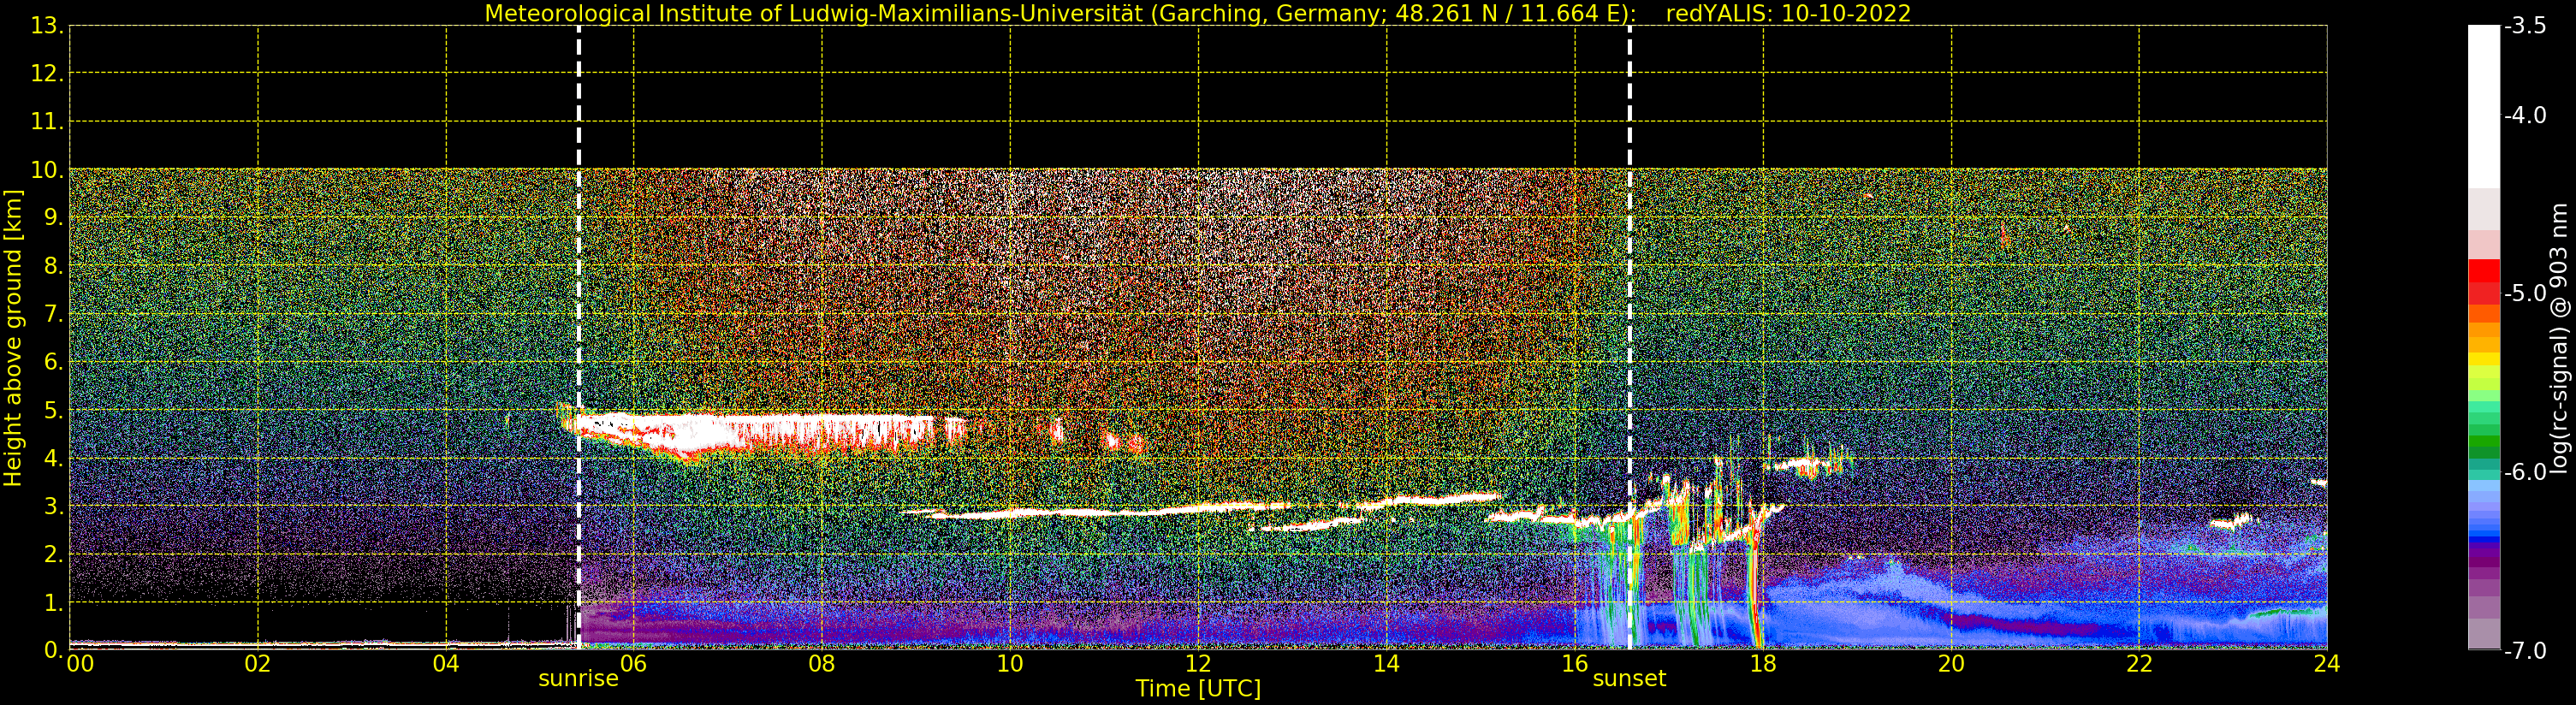Click the '1.' height tick label

54,602
